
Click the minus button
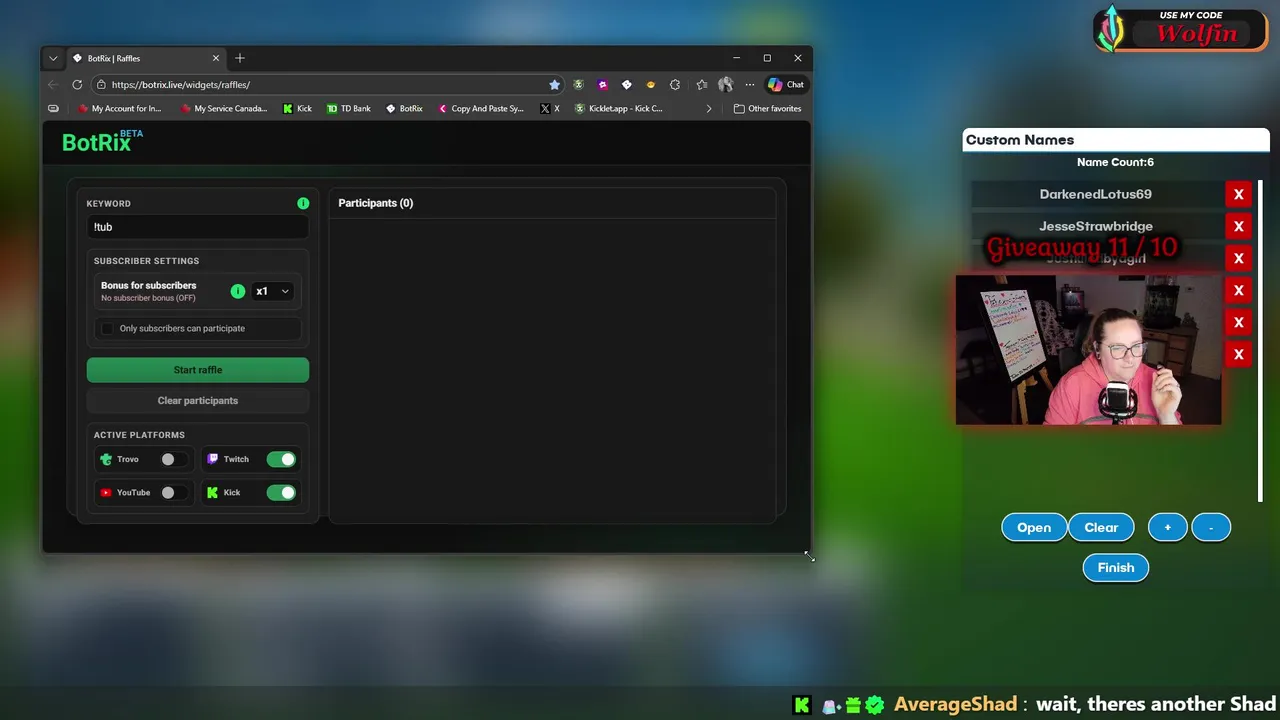click(1211, 527)
